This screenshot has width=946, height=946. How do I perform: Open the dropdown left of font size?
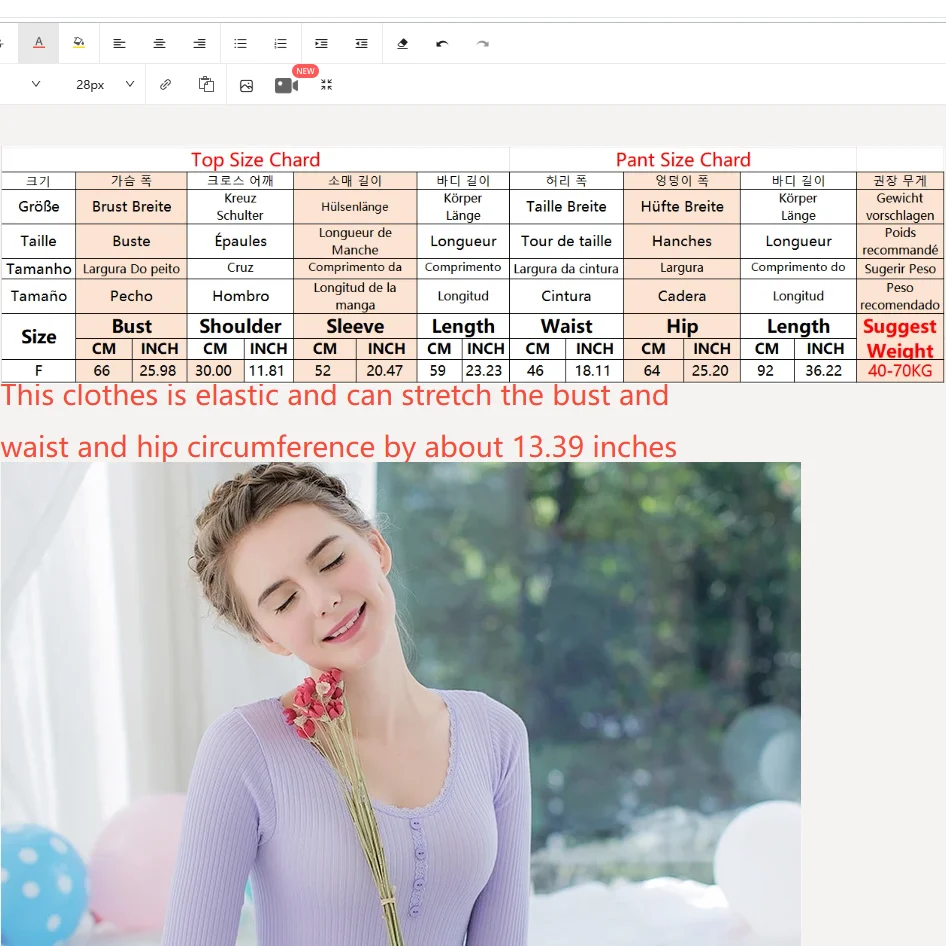[x=36, y=85]
